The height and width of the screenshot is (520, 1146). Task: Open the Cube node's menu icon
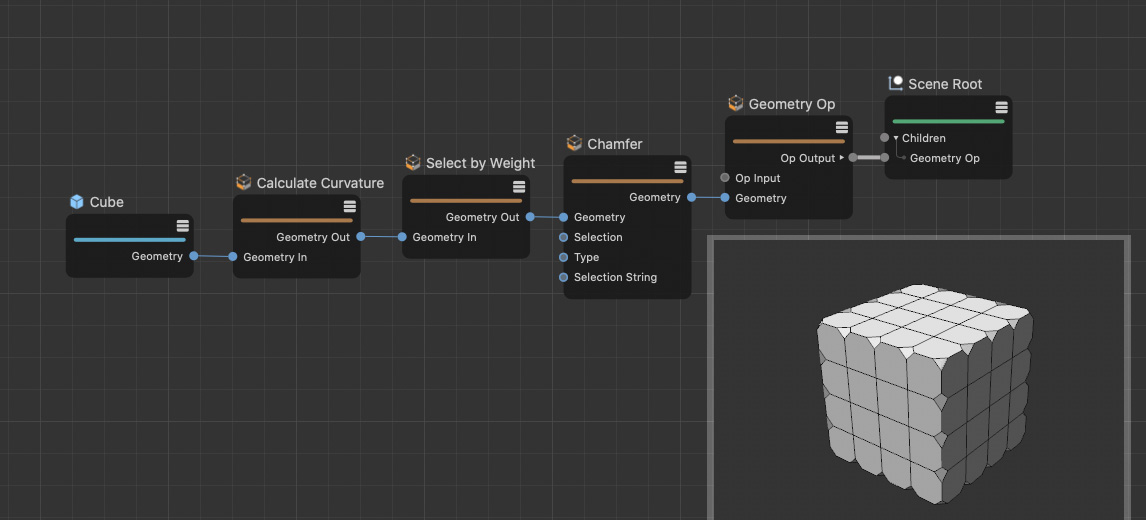click(x=183, y=226)
